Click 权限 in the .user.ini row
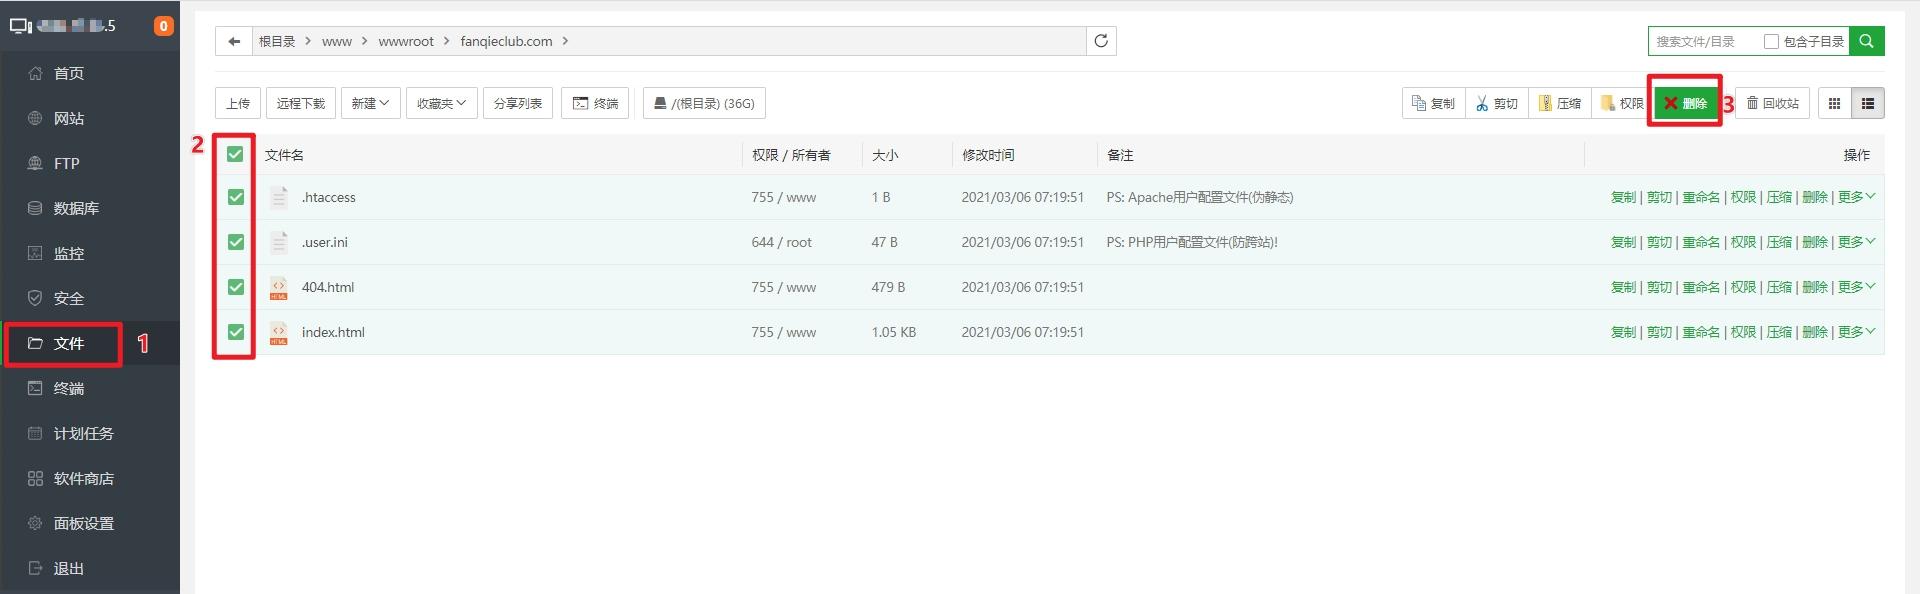 tap(1743, 242)
